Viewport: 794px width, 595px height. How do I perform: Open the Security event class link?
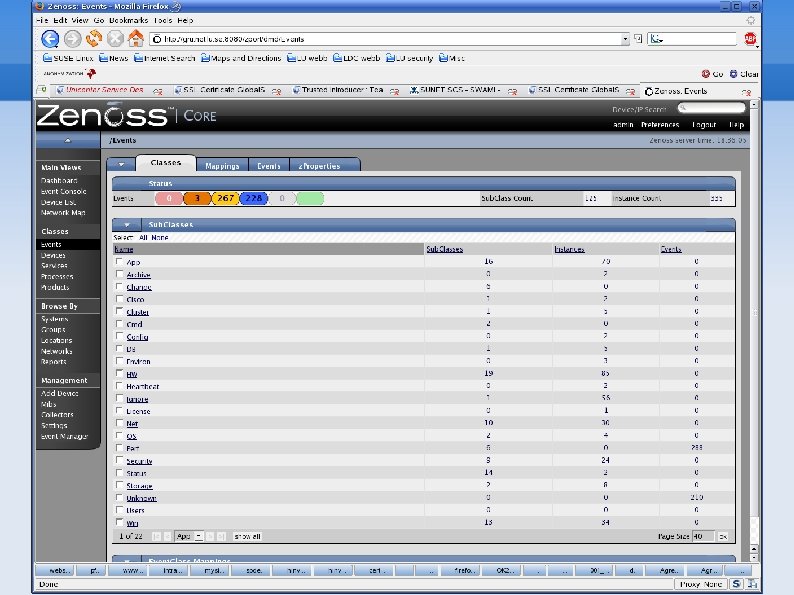point(139,461)
